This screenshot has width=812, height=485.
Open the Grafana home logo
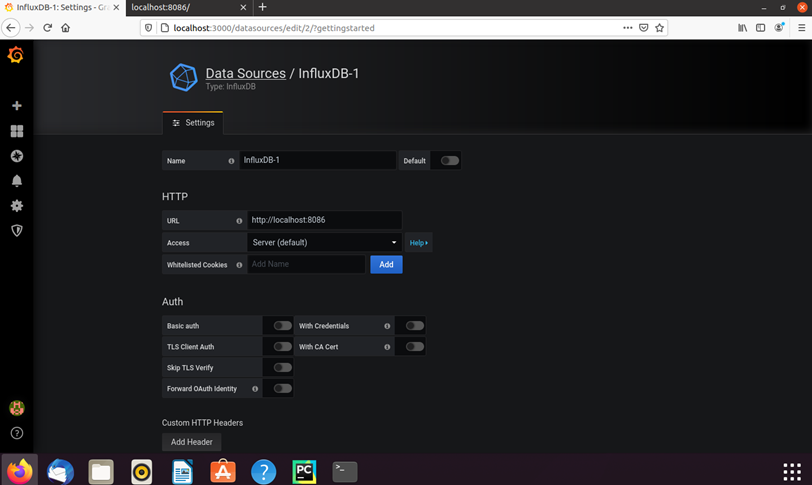click(16, 54)
